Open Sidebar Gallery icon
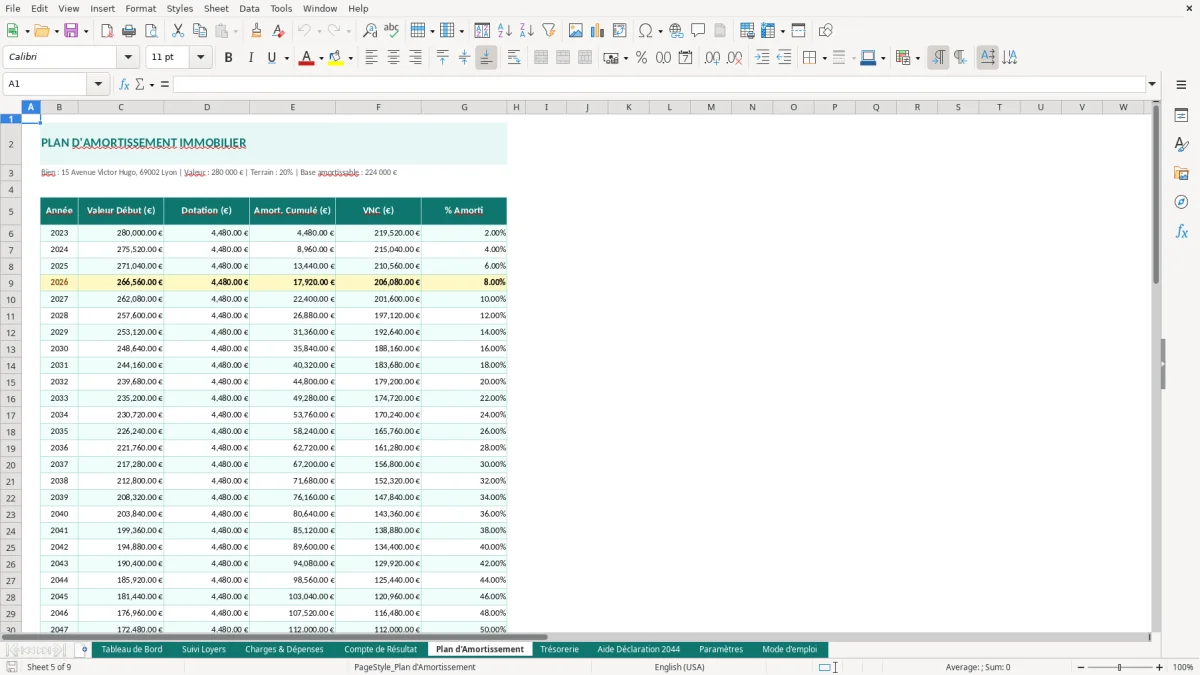Screen dimensions: 1200x675 pos(1181,173)
